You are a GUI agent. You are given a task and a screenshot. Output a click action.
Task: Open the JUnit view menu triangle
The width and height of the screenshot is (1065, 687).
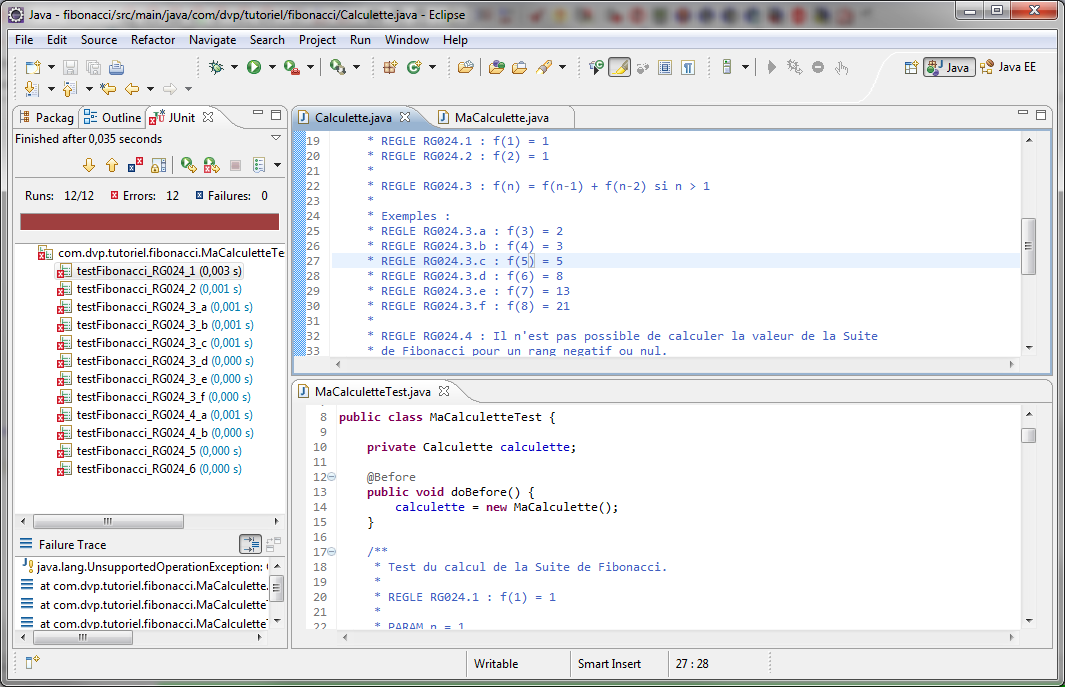pos(276,138)
